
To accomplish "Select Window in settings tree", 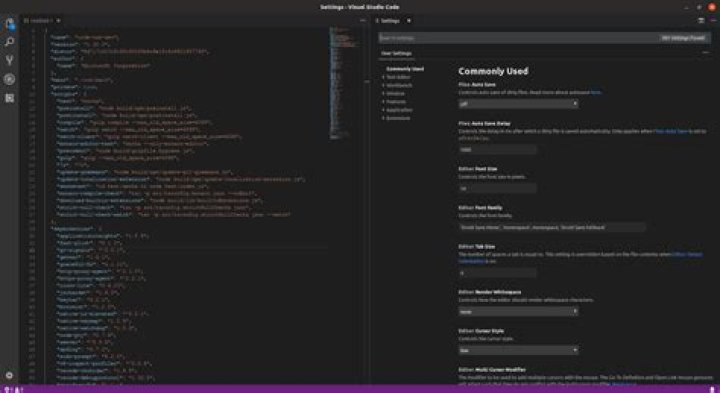I will click(395, 94).
